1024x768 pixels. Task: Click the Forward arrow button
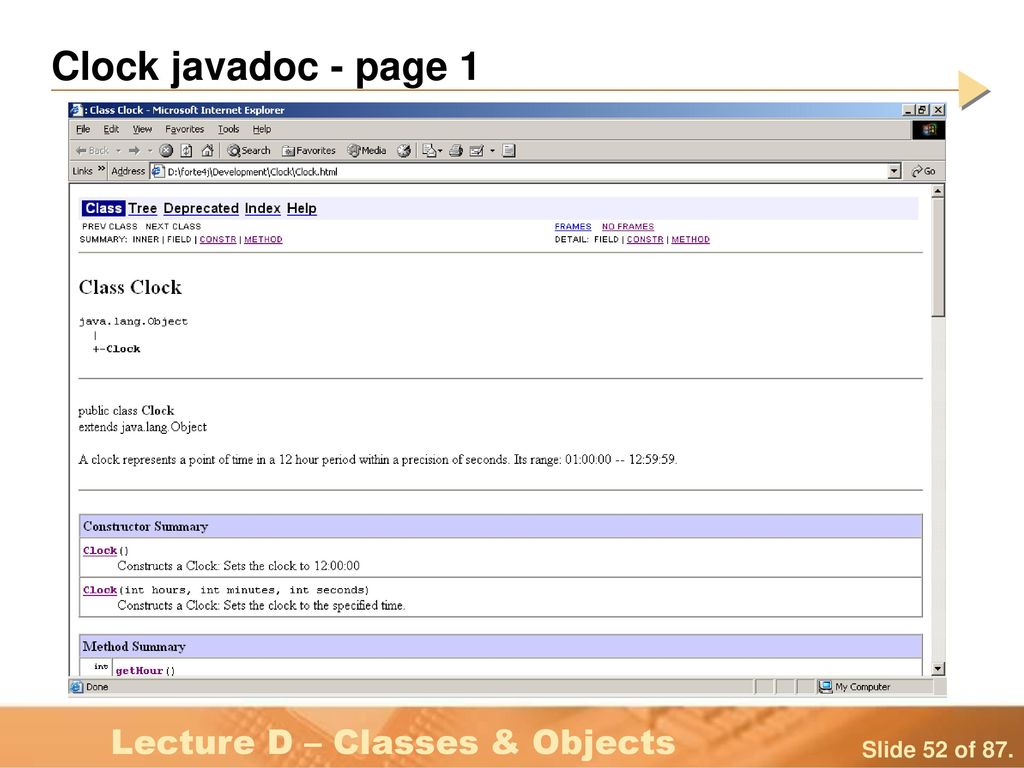click(x=134, y=151)
